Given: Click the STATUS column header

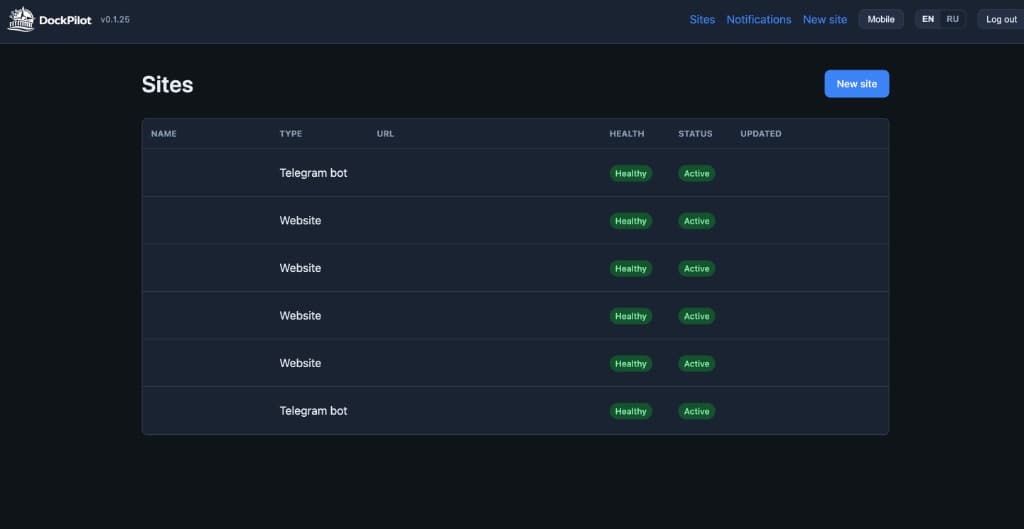Looking at the screenshot, I should [696, 134].
